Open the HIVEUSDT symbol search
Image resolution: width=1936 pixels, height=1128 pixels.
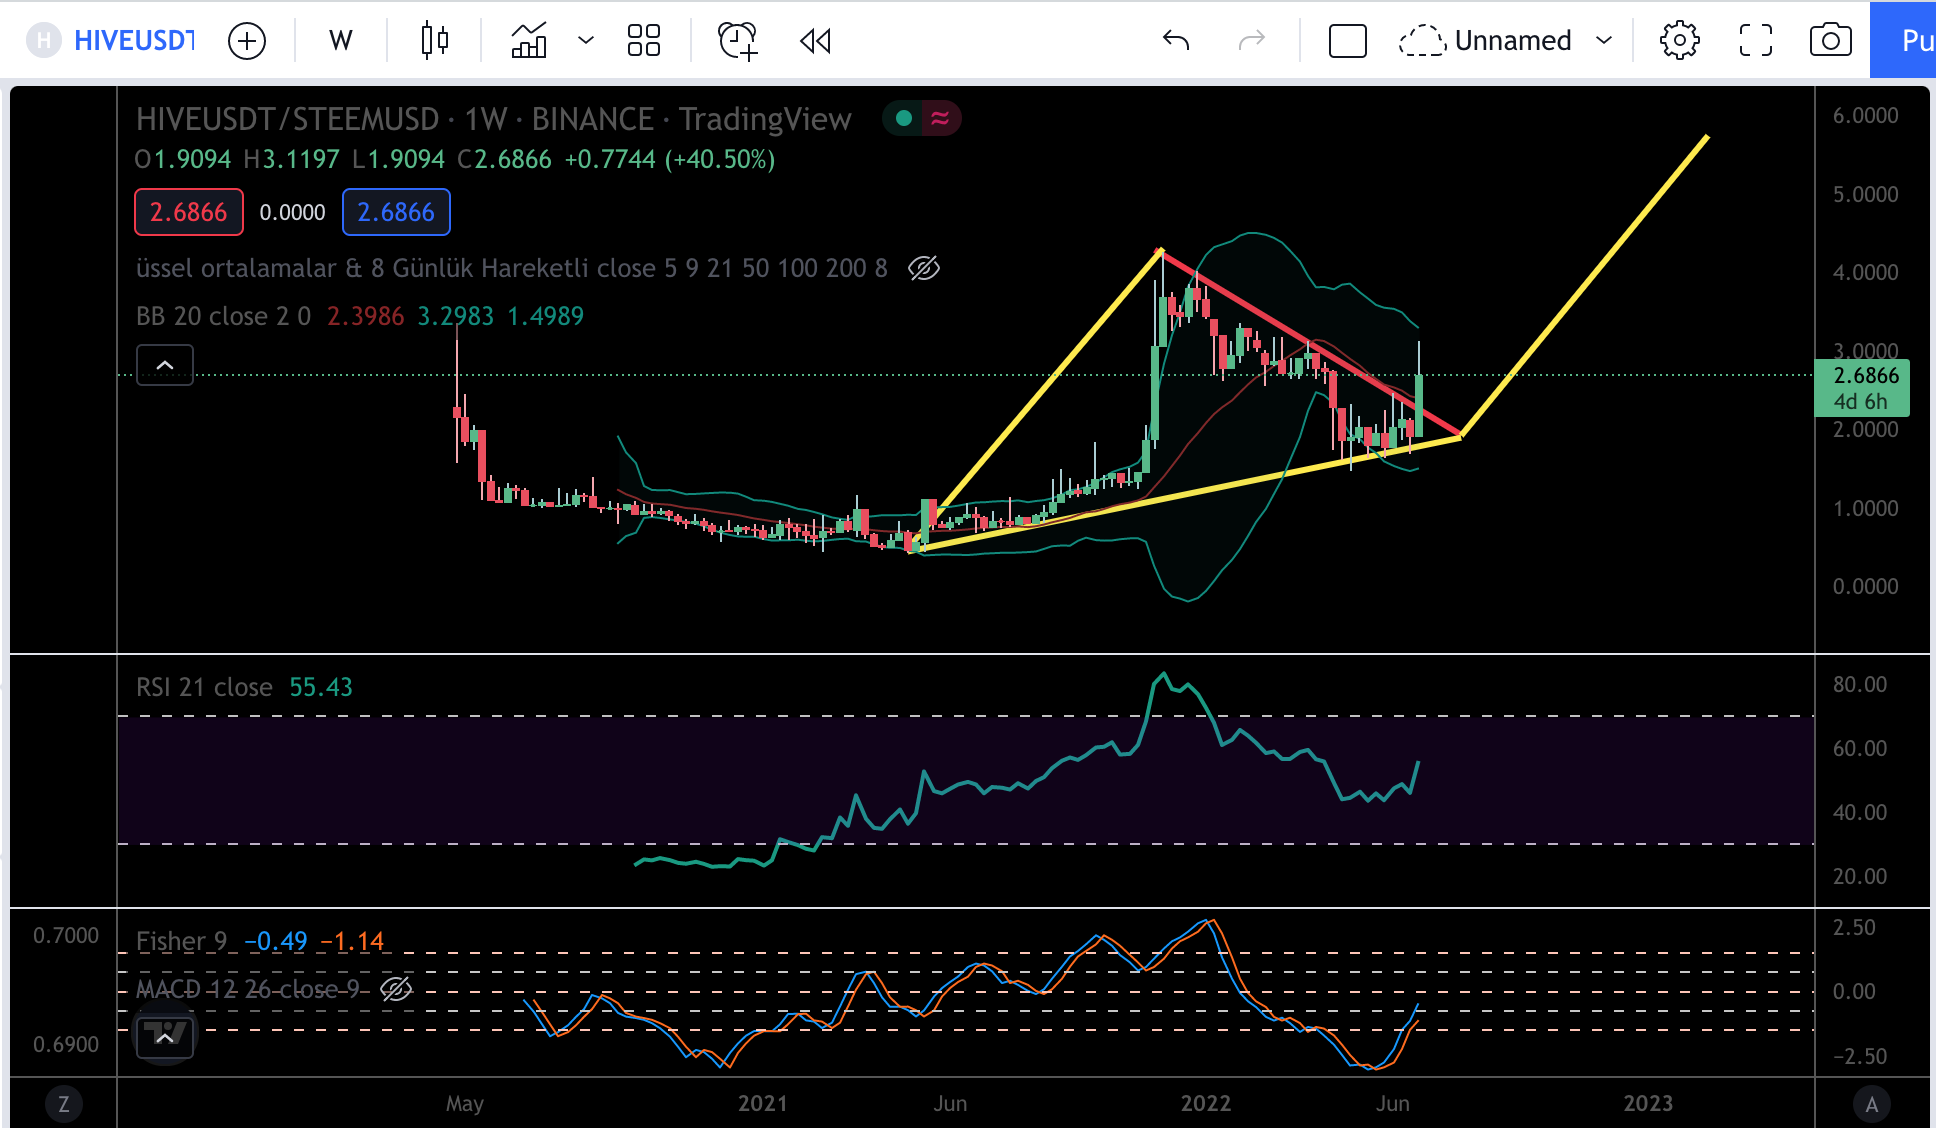(x=134, y=41)
